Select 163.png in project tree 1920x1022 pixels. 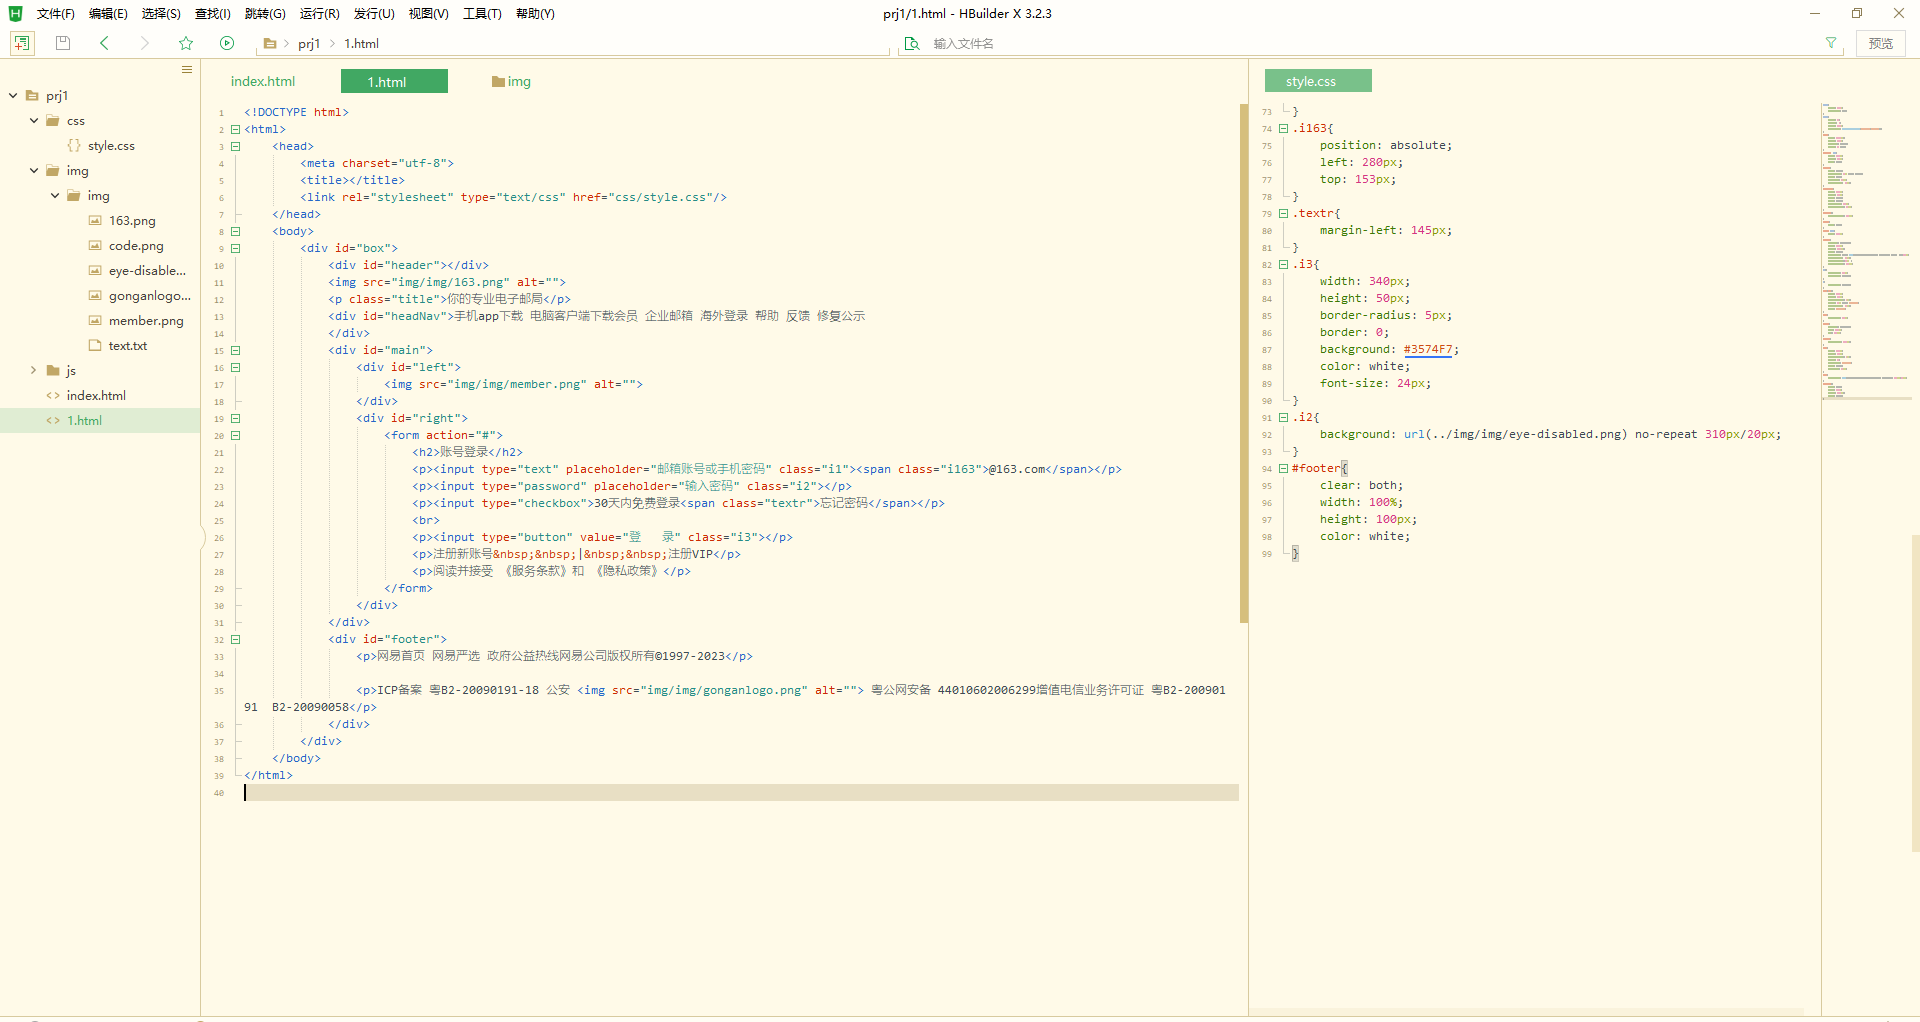coord(132,221)
